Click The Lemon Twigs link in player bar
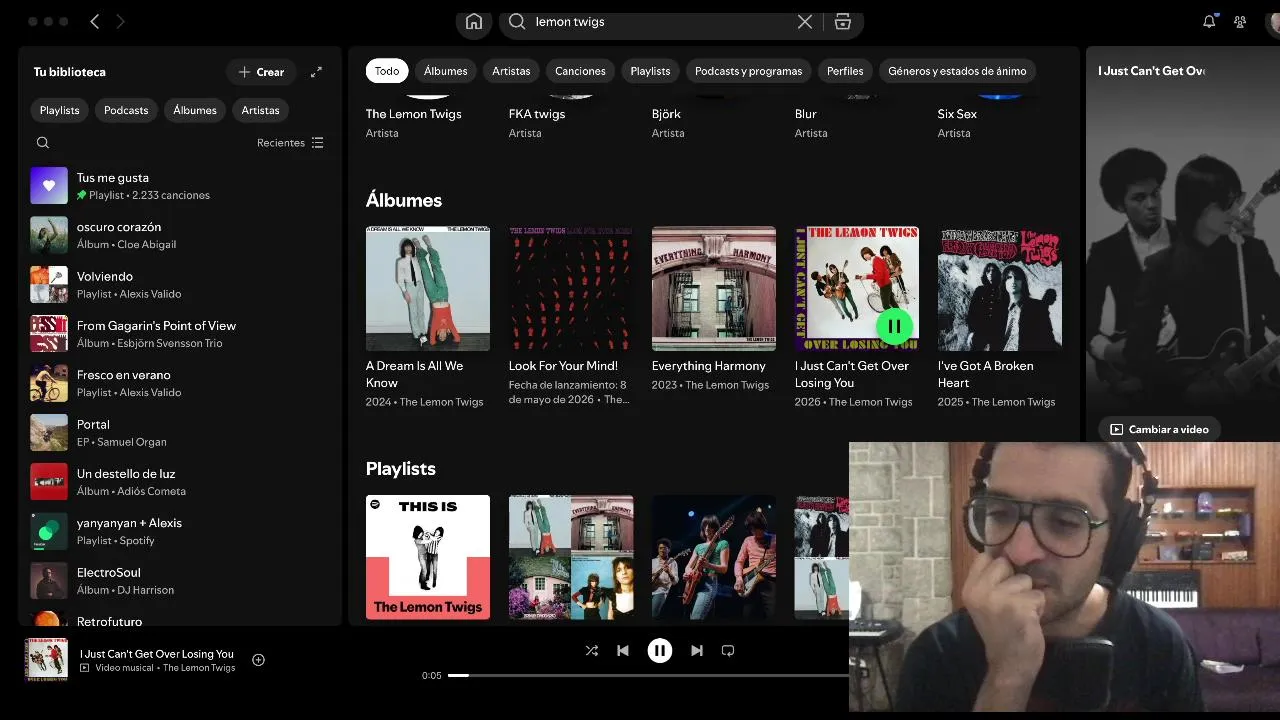The width and height of the screenshot is (1280, 720). click(x=199, y=668)
